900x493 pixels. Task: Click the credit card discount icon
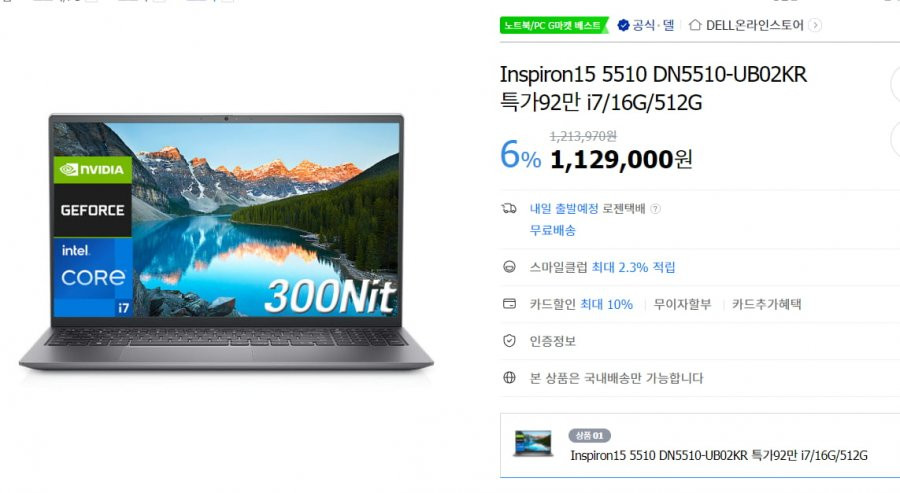[509, 304]
